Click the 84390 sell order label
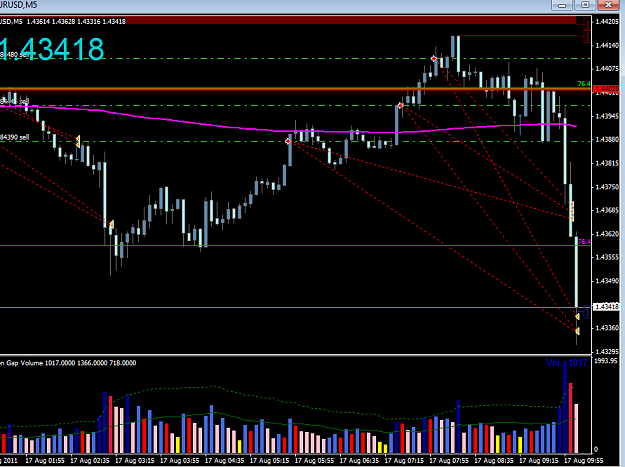This screenshot has height=467, width=625. 15,137
